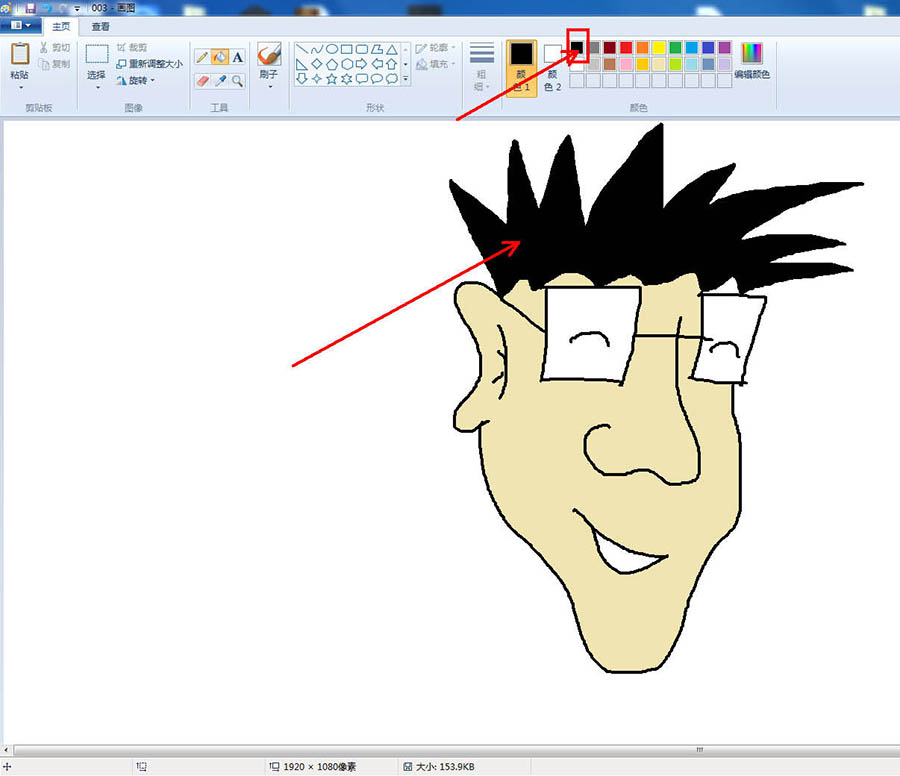Click the scrollbar left arrow
The height and width of the screenshot is (776, 900).
click(x=6, y=750)
